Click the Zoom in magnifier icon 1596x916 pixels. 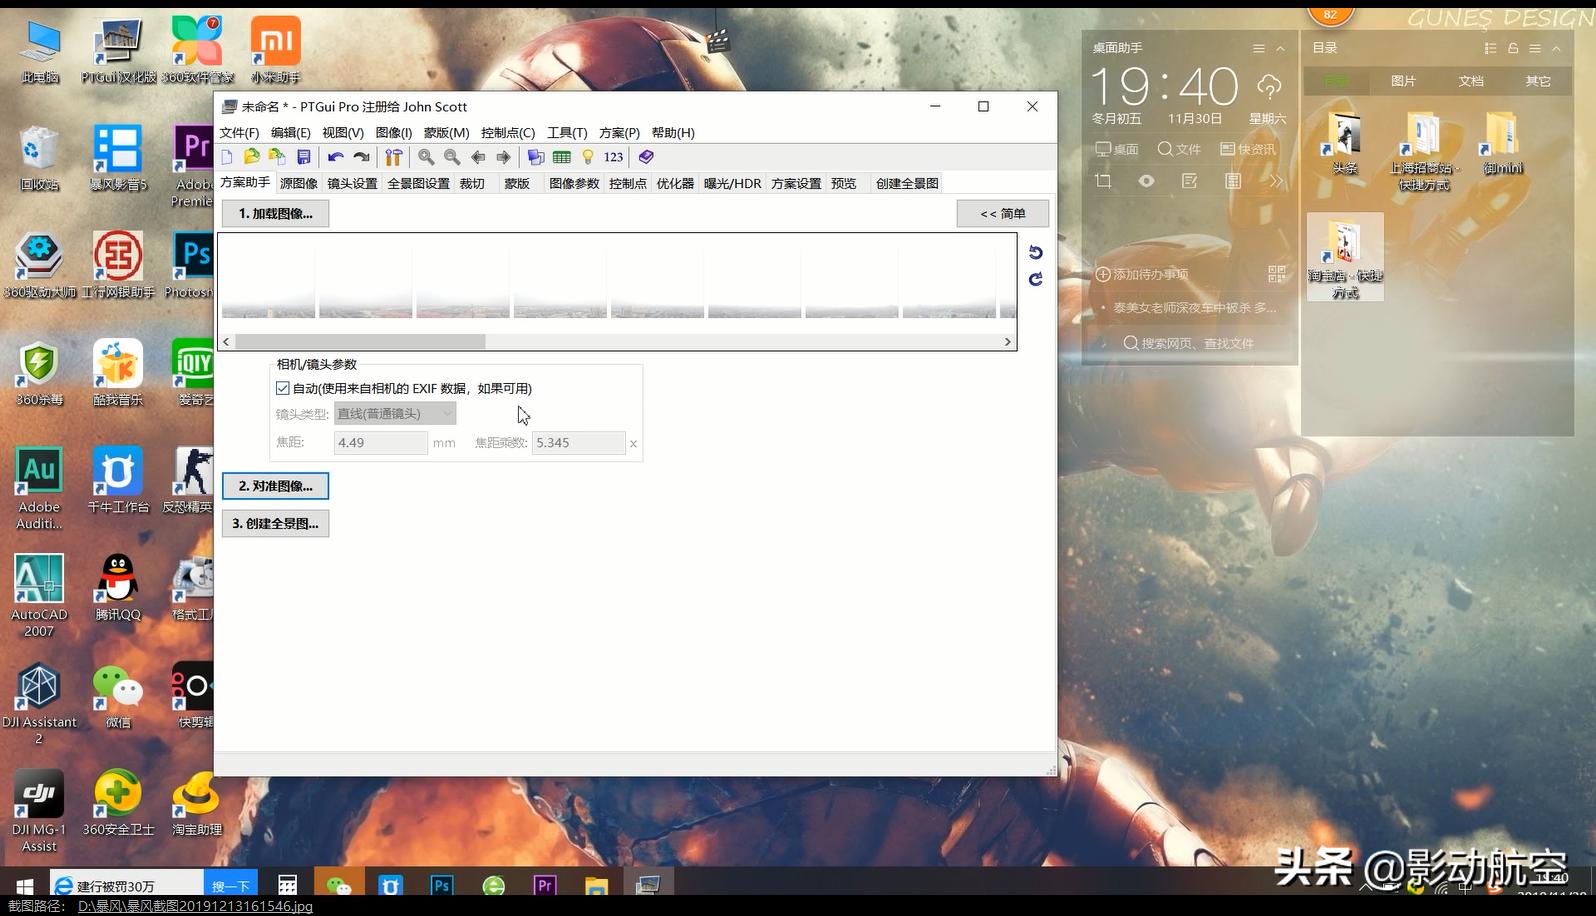pos(426,157)
